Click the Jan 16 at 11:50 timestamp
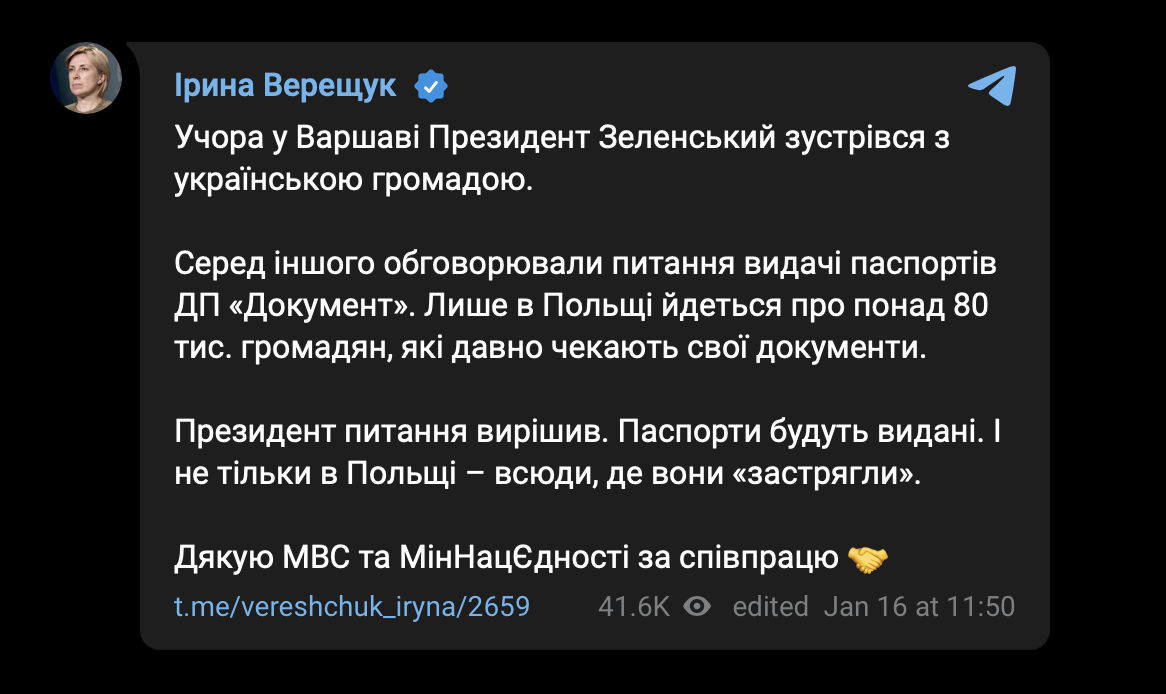Screen dimensions: 1166x694 pos(919,606)
